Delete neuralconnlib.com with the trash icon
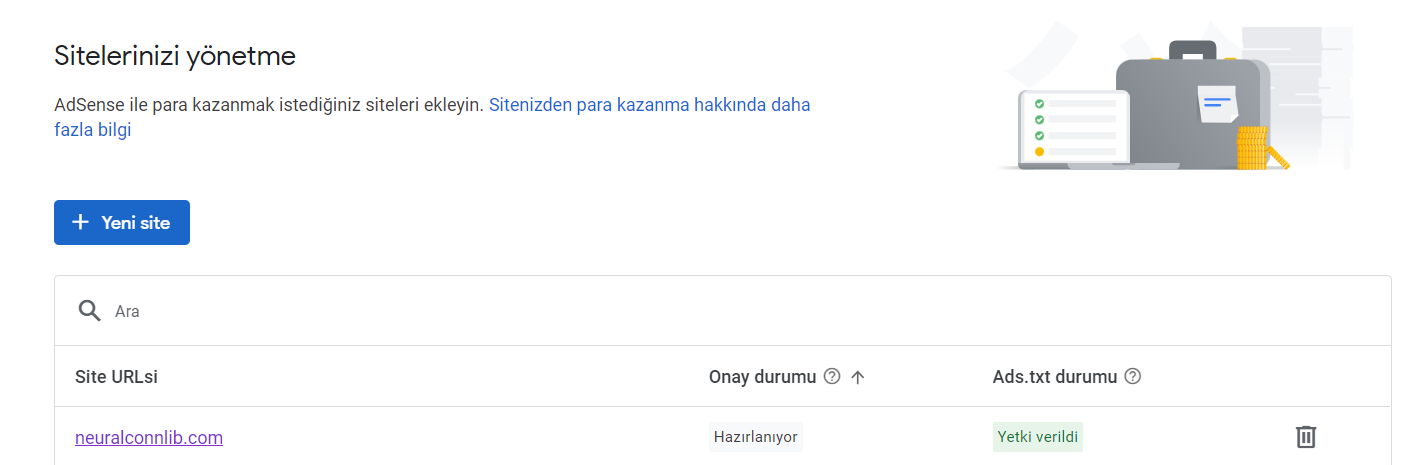The width and height of the screenshot is (1408, 465). click(x=1306, y=437)
